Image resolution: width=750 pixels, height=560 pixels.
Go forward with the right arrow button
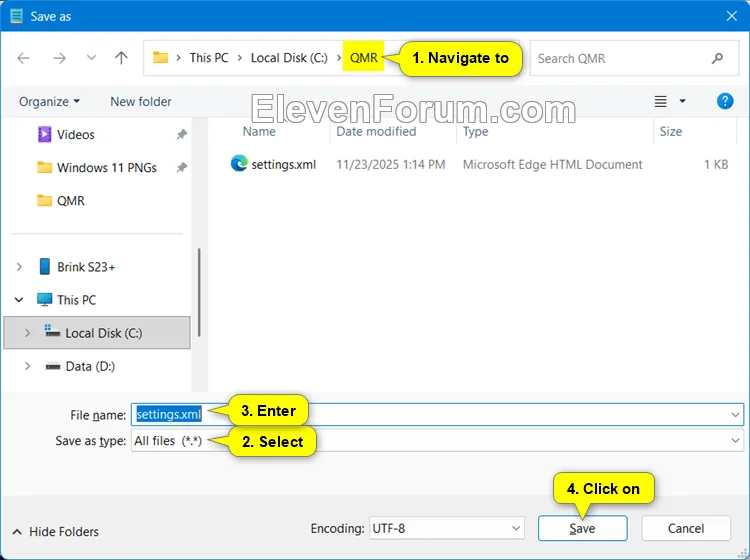point(59,58)
